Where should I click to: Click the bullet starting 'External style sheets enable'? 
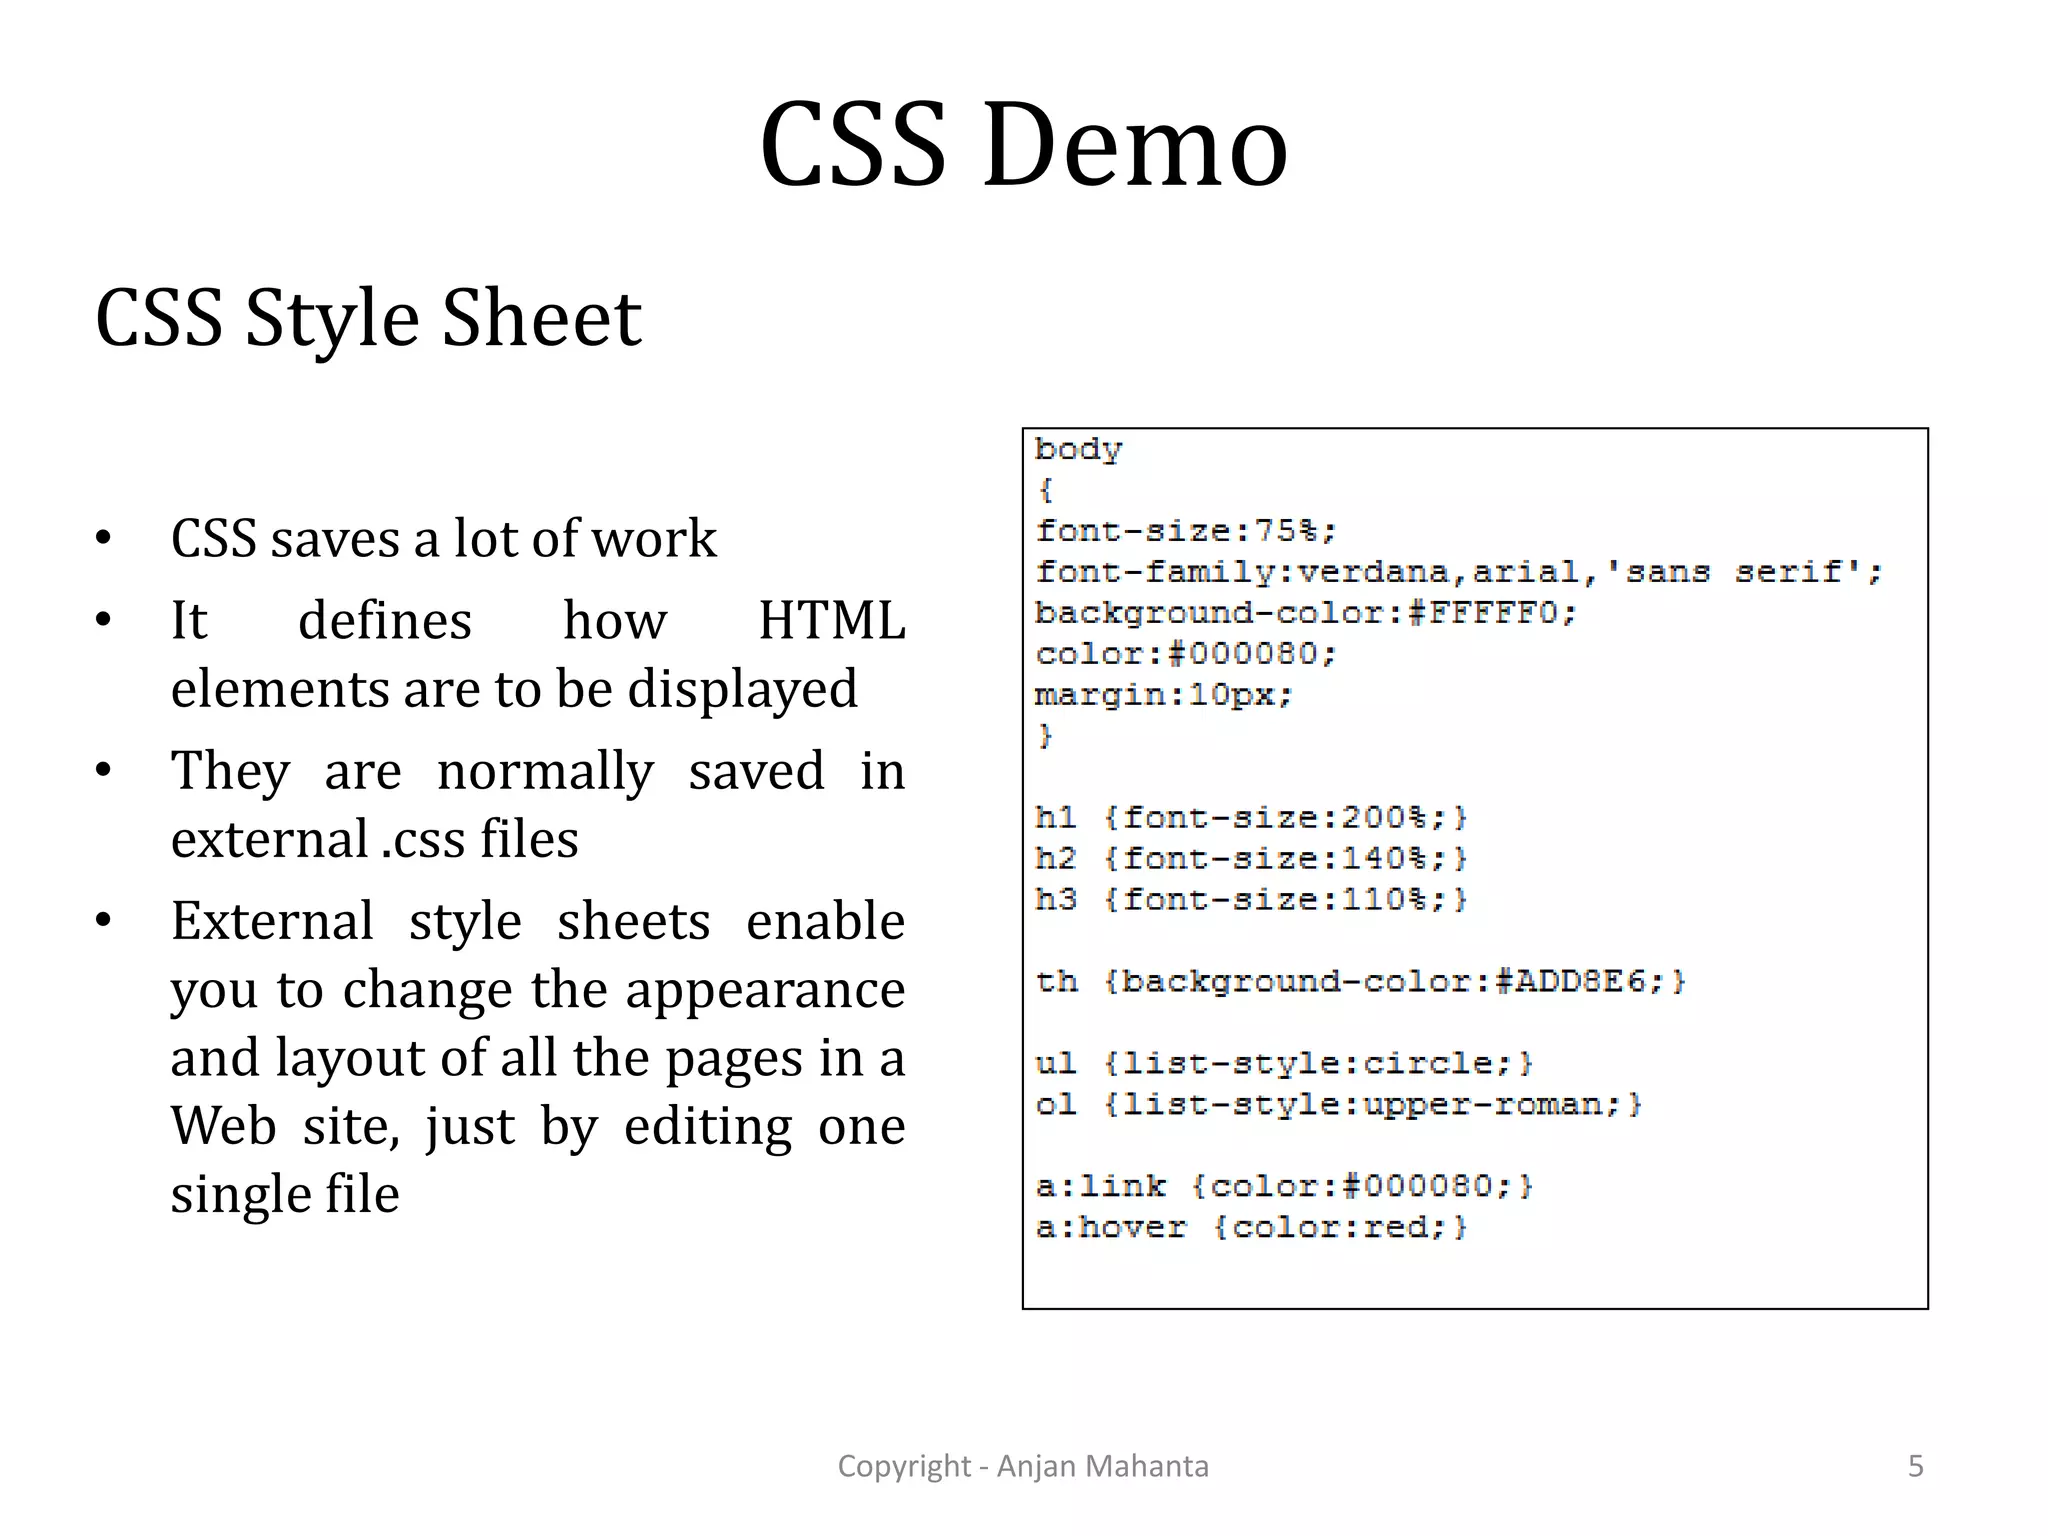[538, 1057]
